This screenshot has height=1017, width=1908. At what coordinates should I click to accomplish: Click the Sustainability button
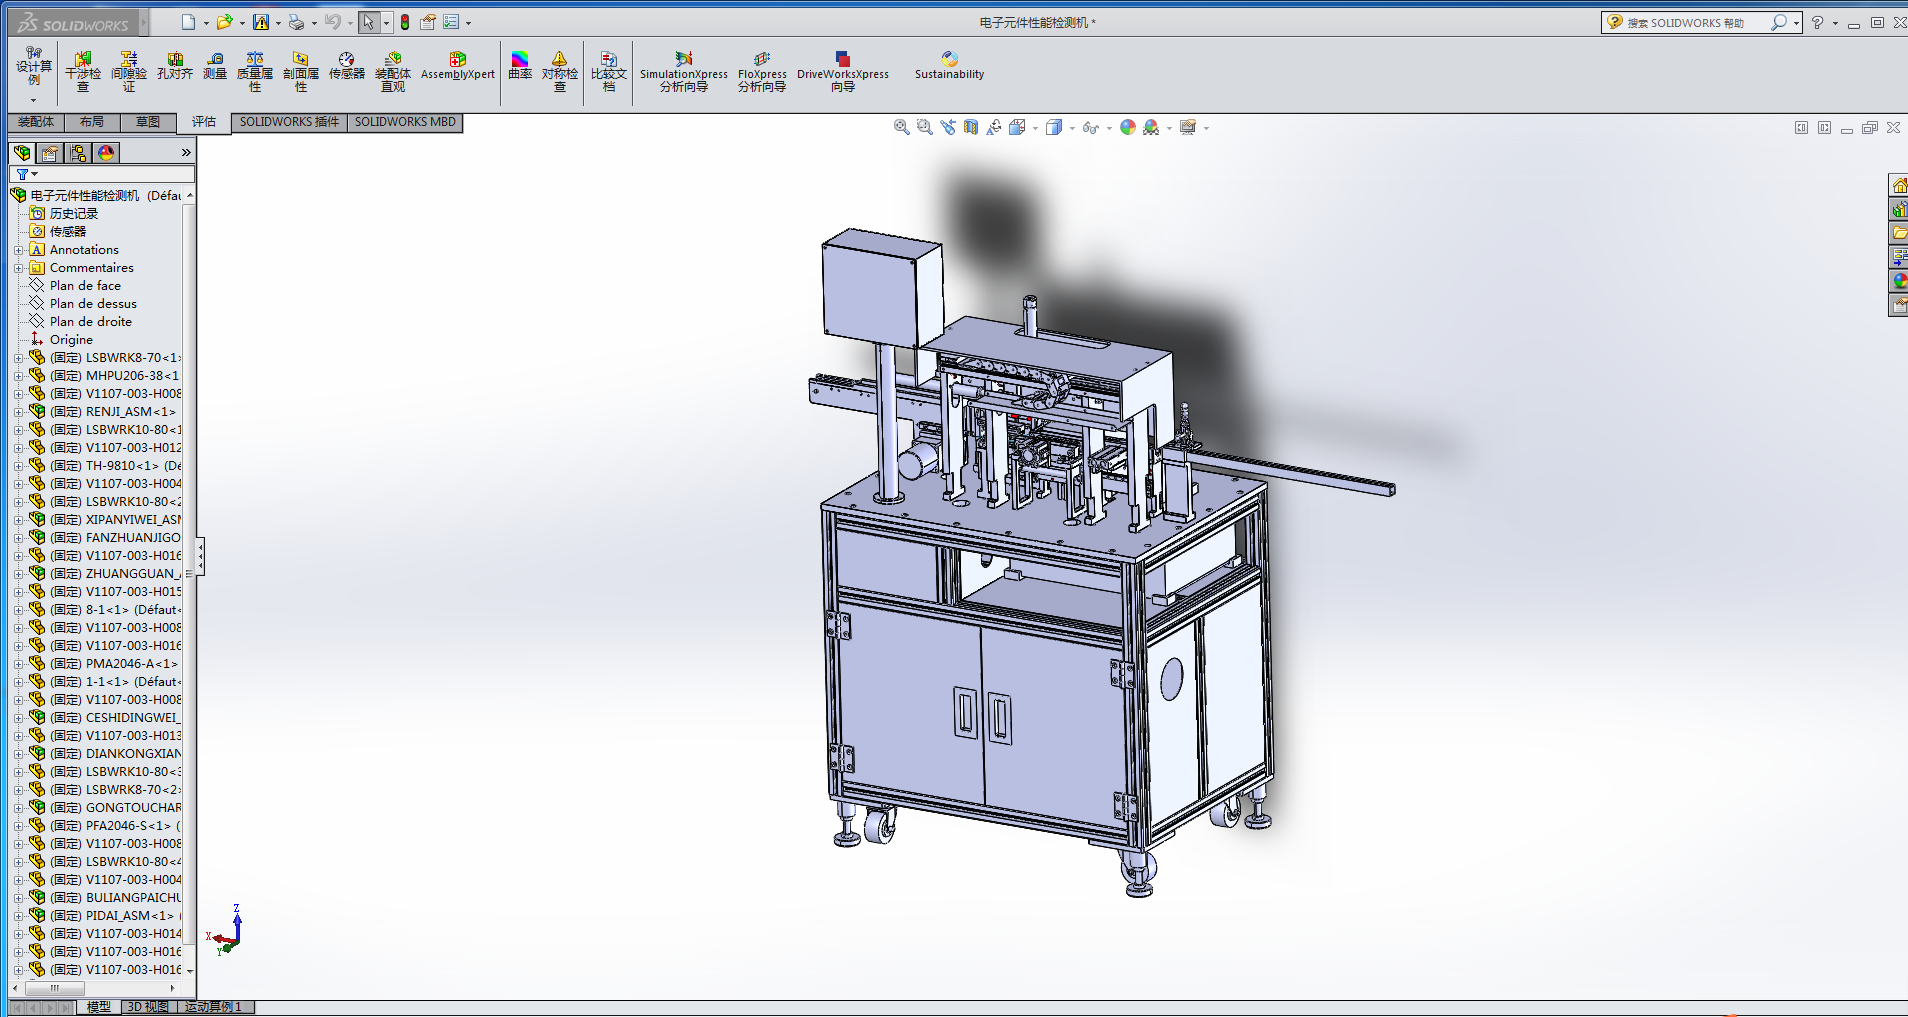pos(949,66)
